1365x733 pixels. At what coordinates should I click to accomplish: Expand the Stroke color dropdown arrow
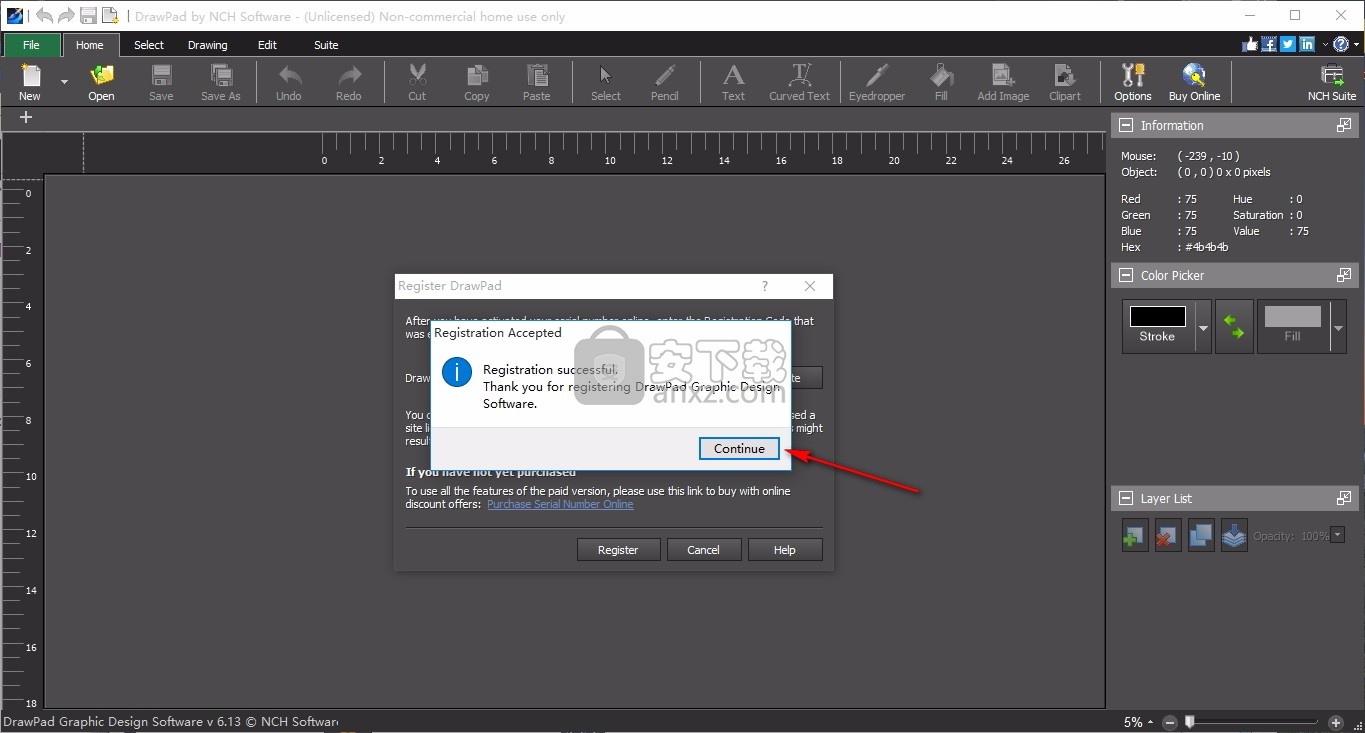1203,327
